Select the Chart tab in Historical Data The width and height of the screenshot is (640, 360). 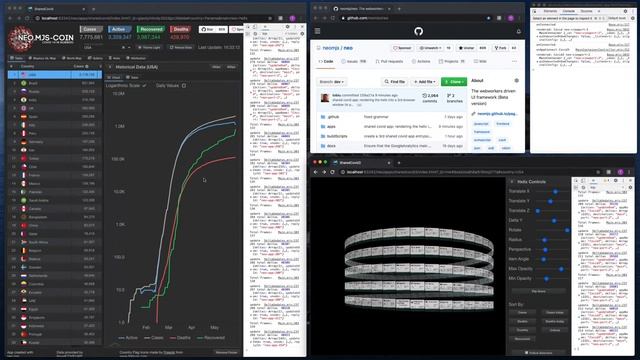tap(114, 77)
